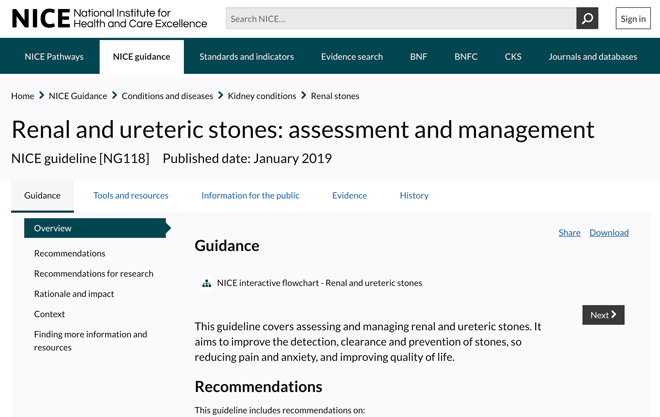Open Conditions and diseases breadcrumb link
The height and width of the screenshot is (417, 660).
[167, 96]
